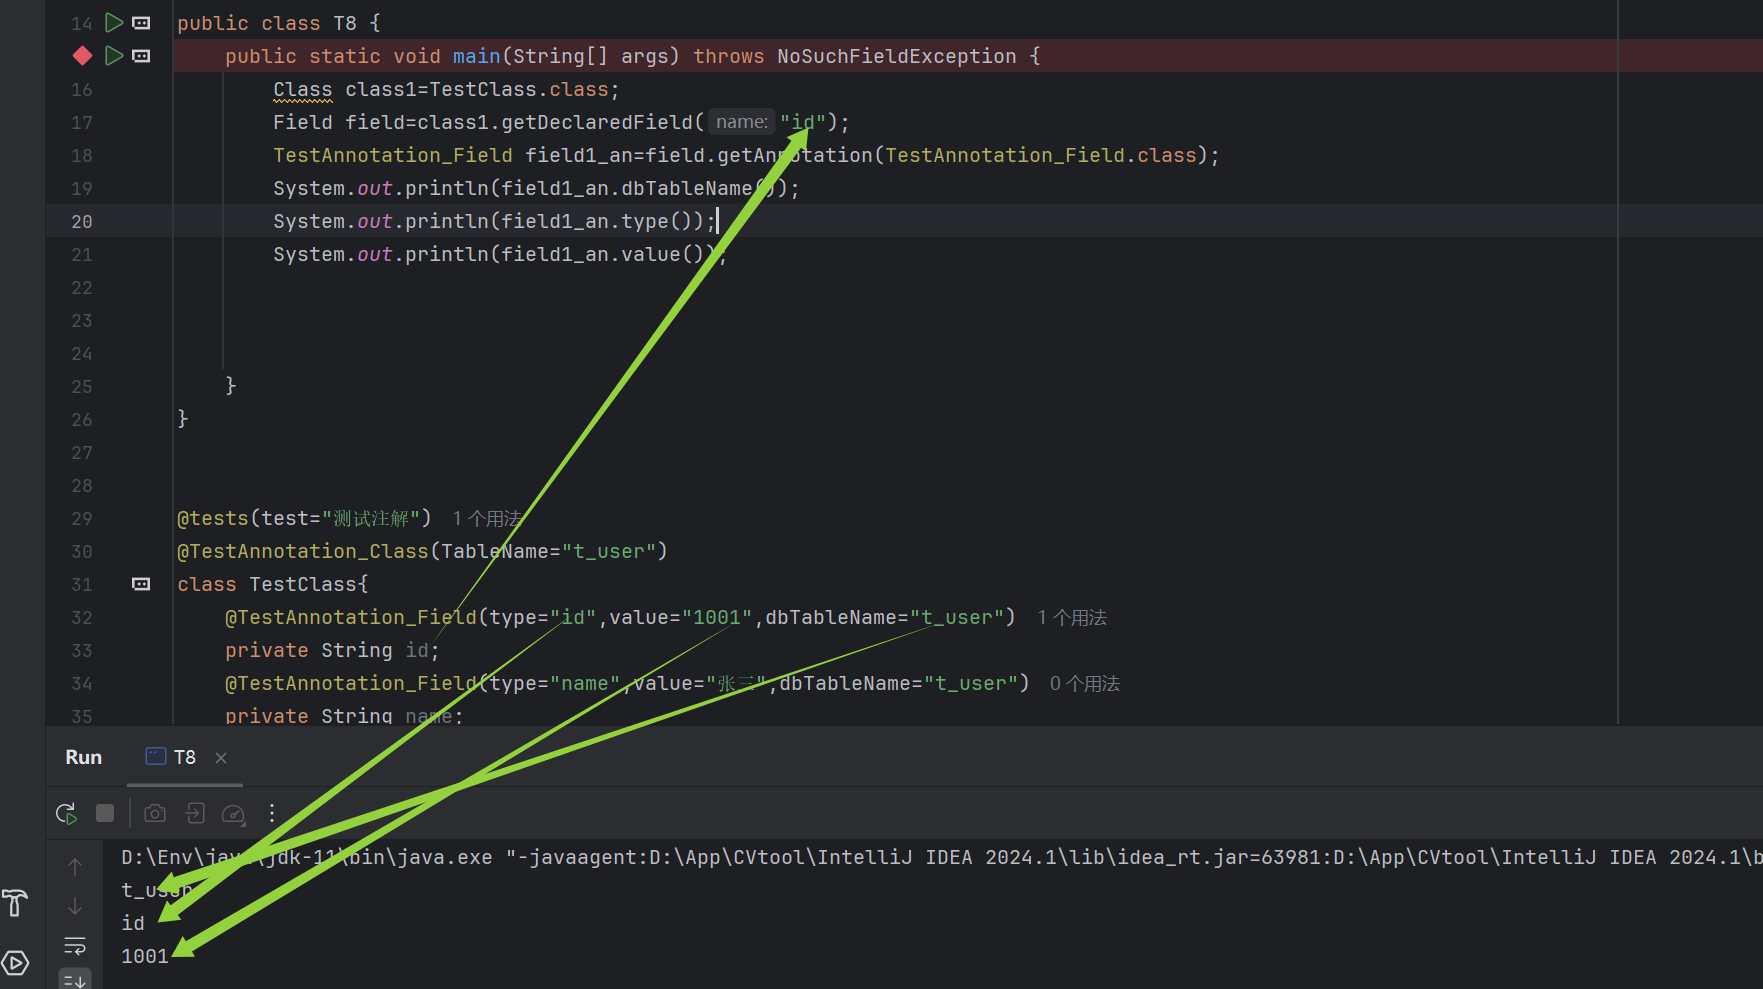This screenshot has height=989, width=1763.
Task: Click '@TestAnnotation_Class' annotation on line 30
Action: (303, 551)
